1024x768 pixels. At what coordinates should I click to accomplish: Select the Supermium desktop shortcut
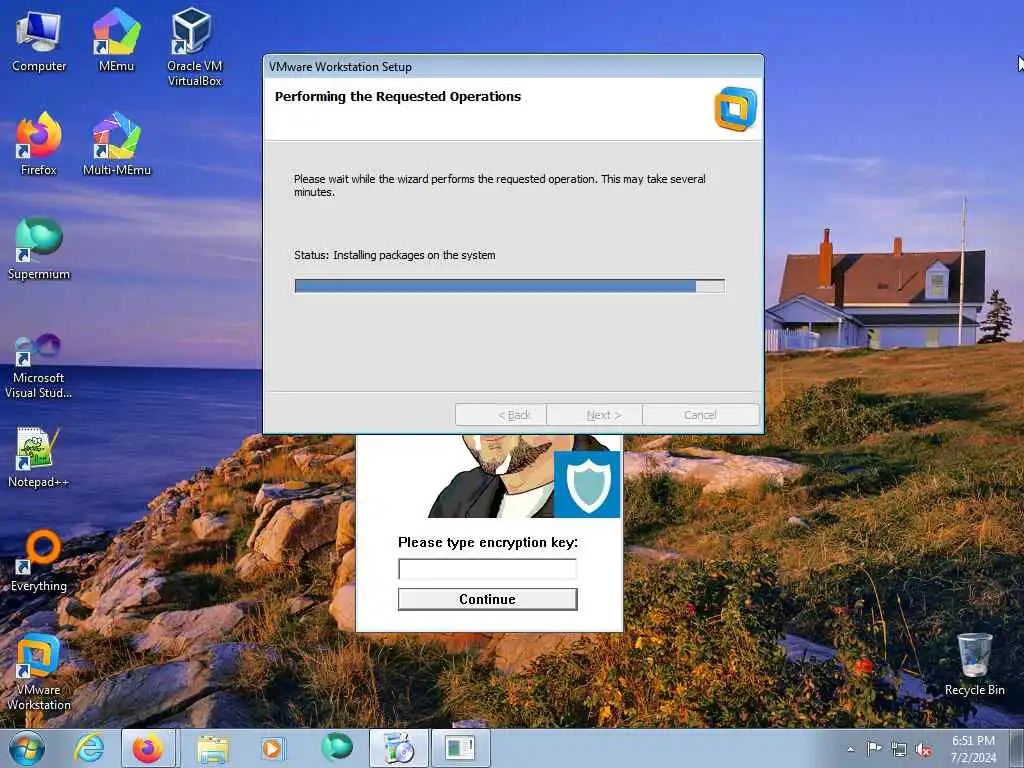tap(39, 248)
